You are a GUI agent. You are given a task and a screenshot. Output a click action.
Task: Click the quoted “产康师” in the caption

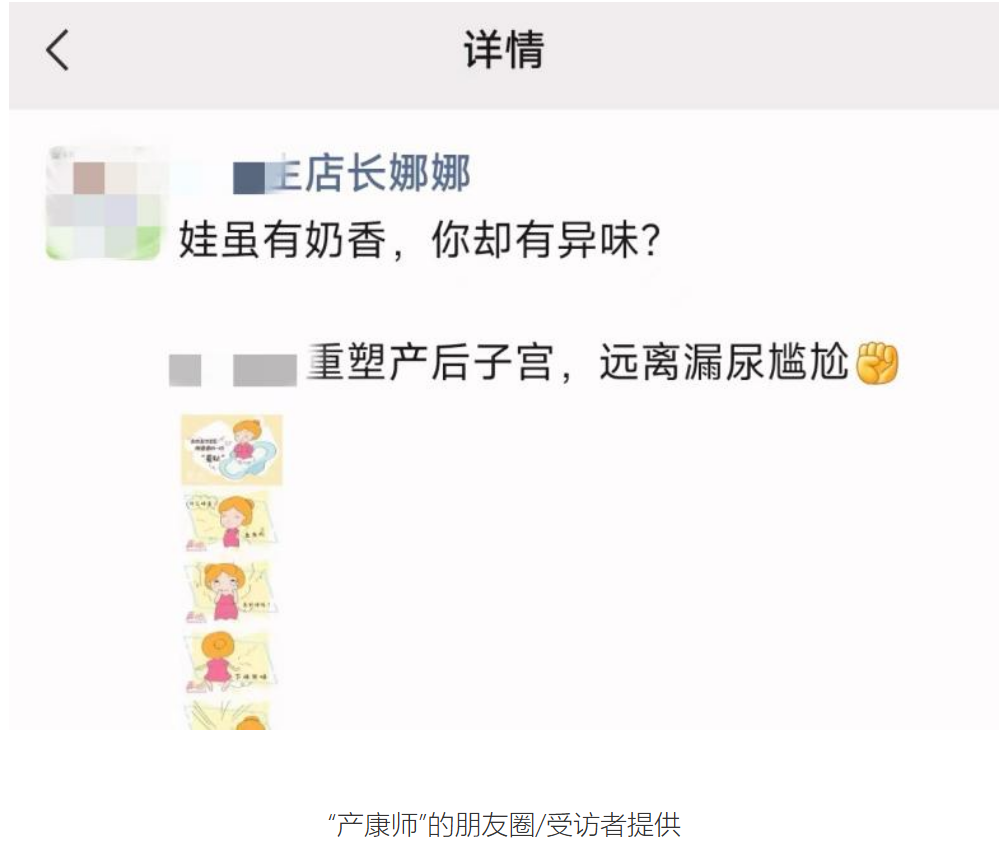coord(377,825)
